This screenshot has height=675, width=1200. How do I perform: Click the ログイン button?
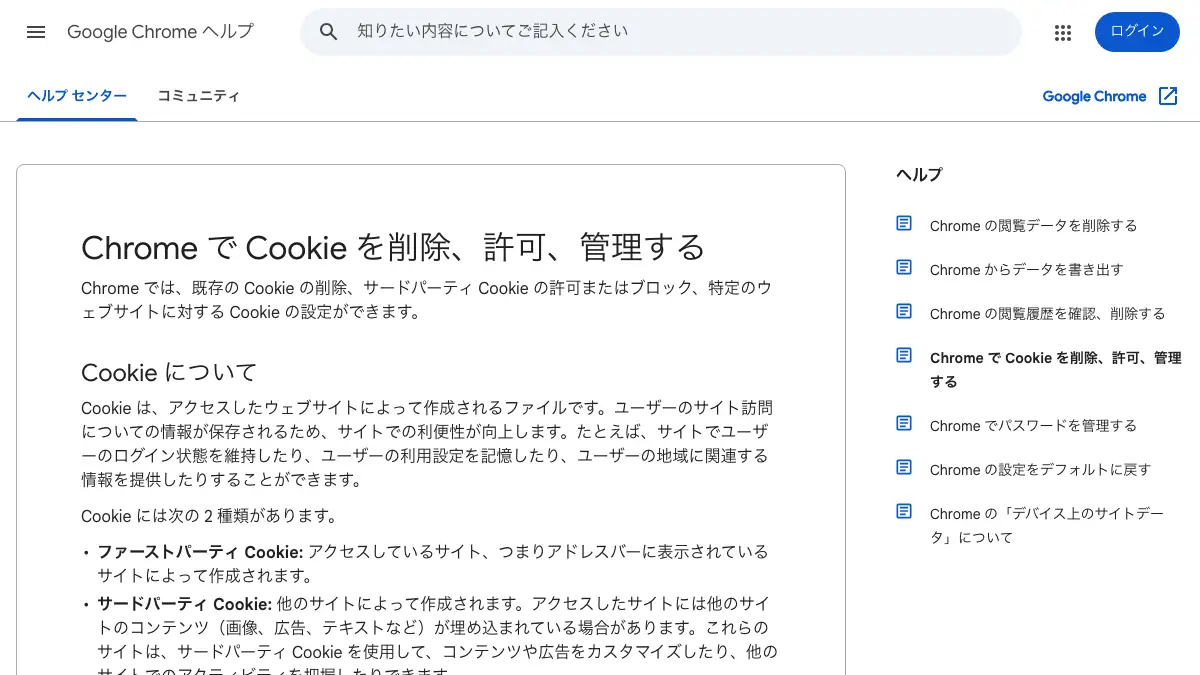coord(1137,32)
